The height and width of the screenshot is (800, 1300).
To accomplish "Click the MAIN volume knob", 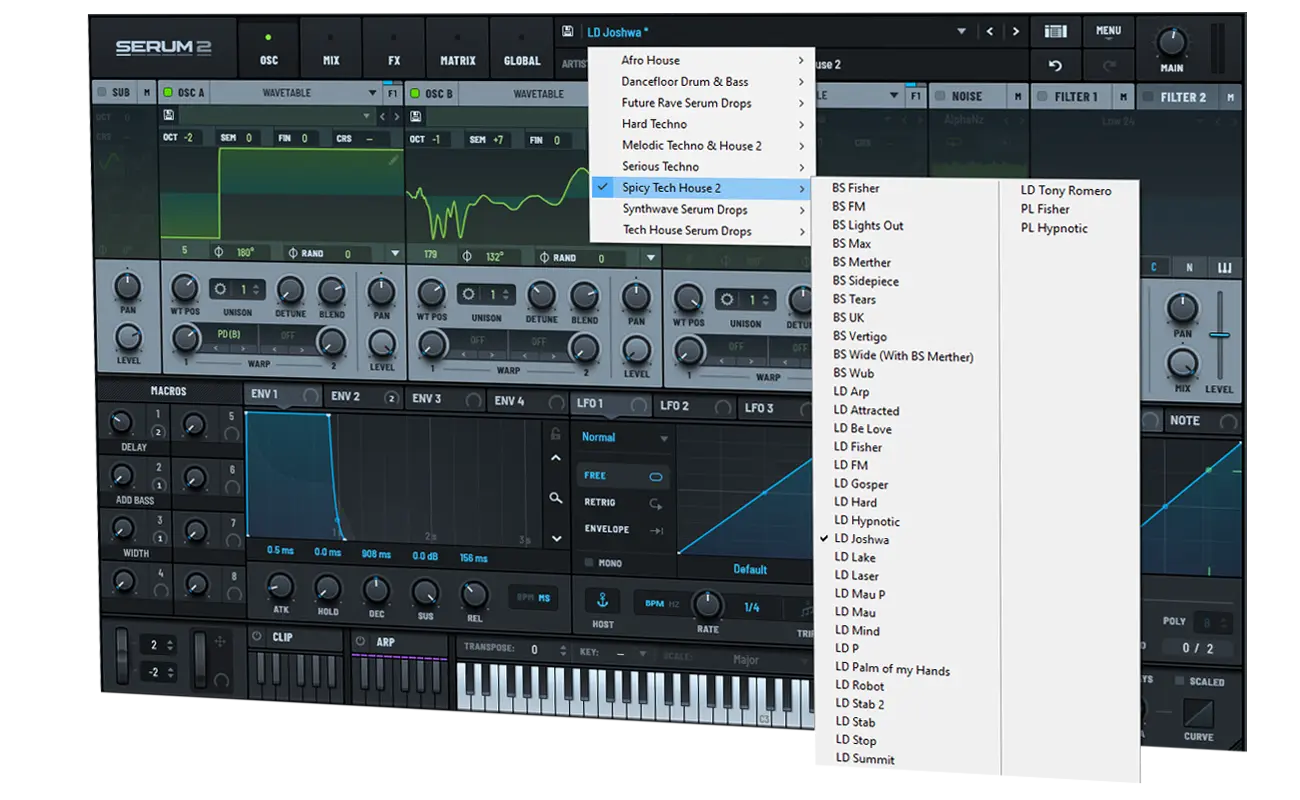I will 1171,42.
